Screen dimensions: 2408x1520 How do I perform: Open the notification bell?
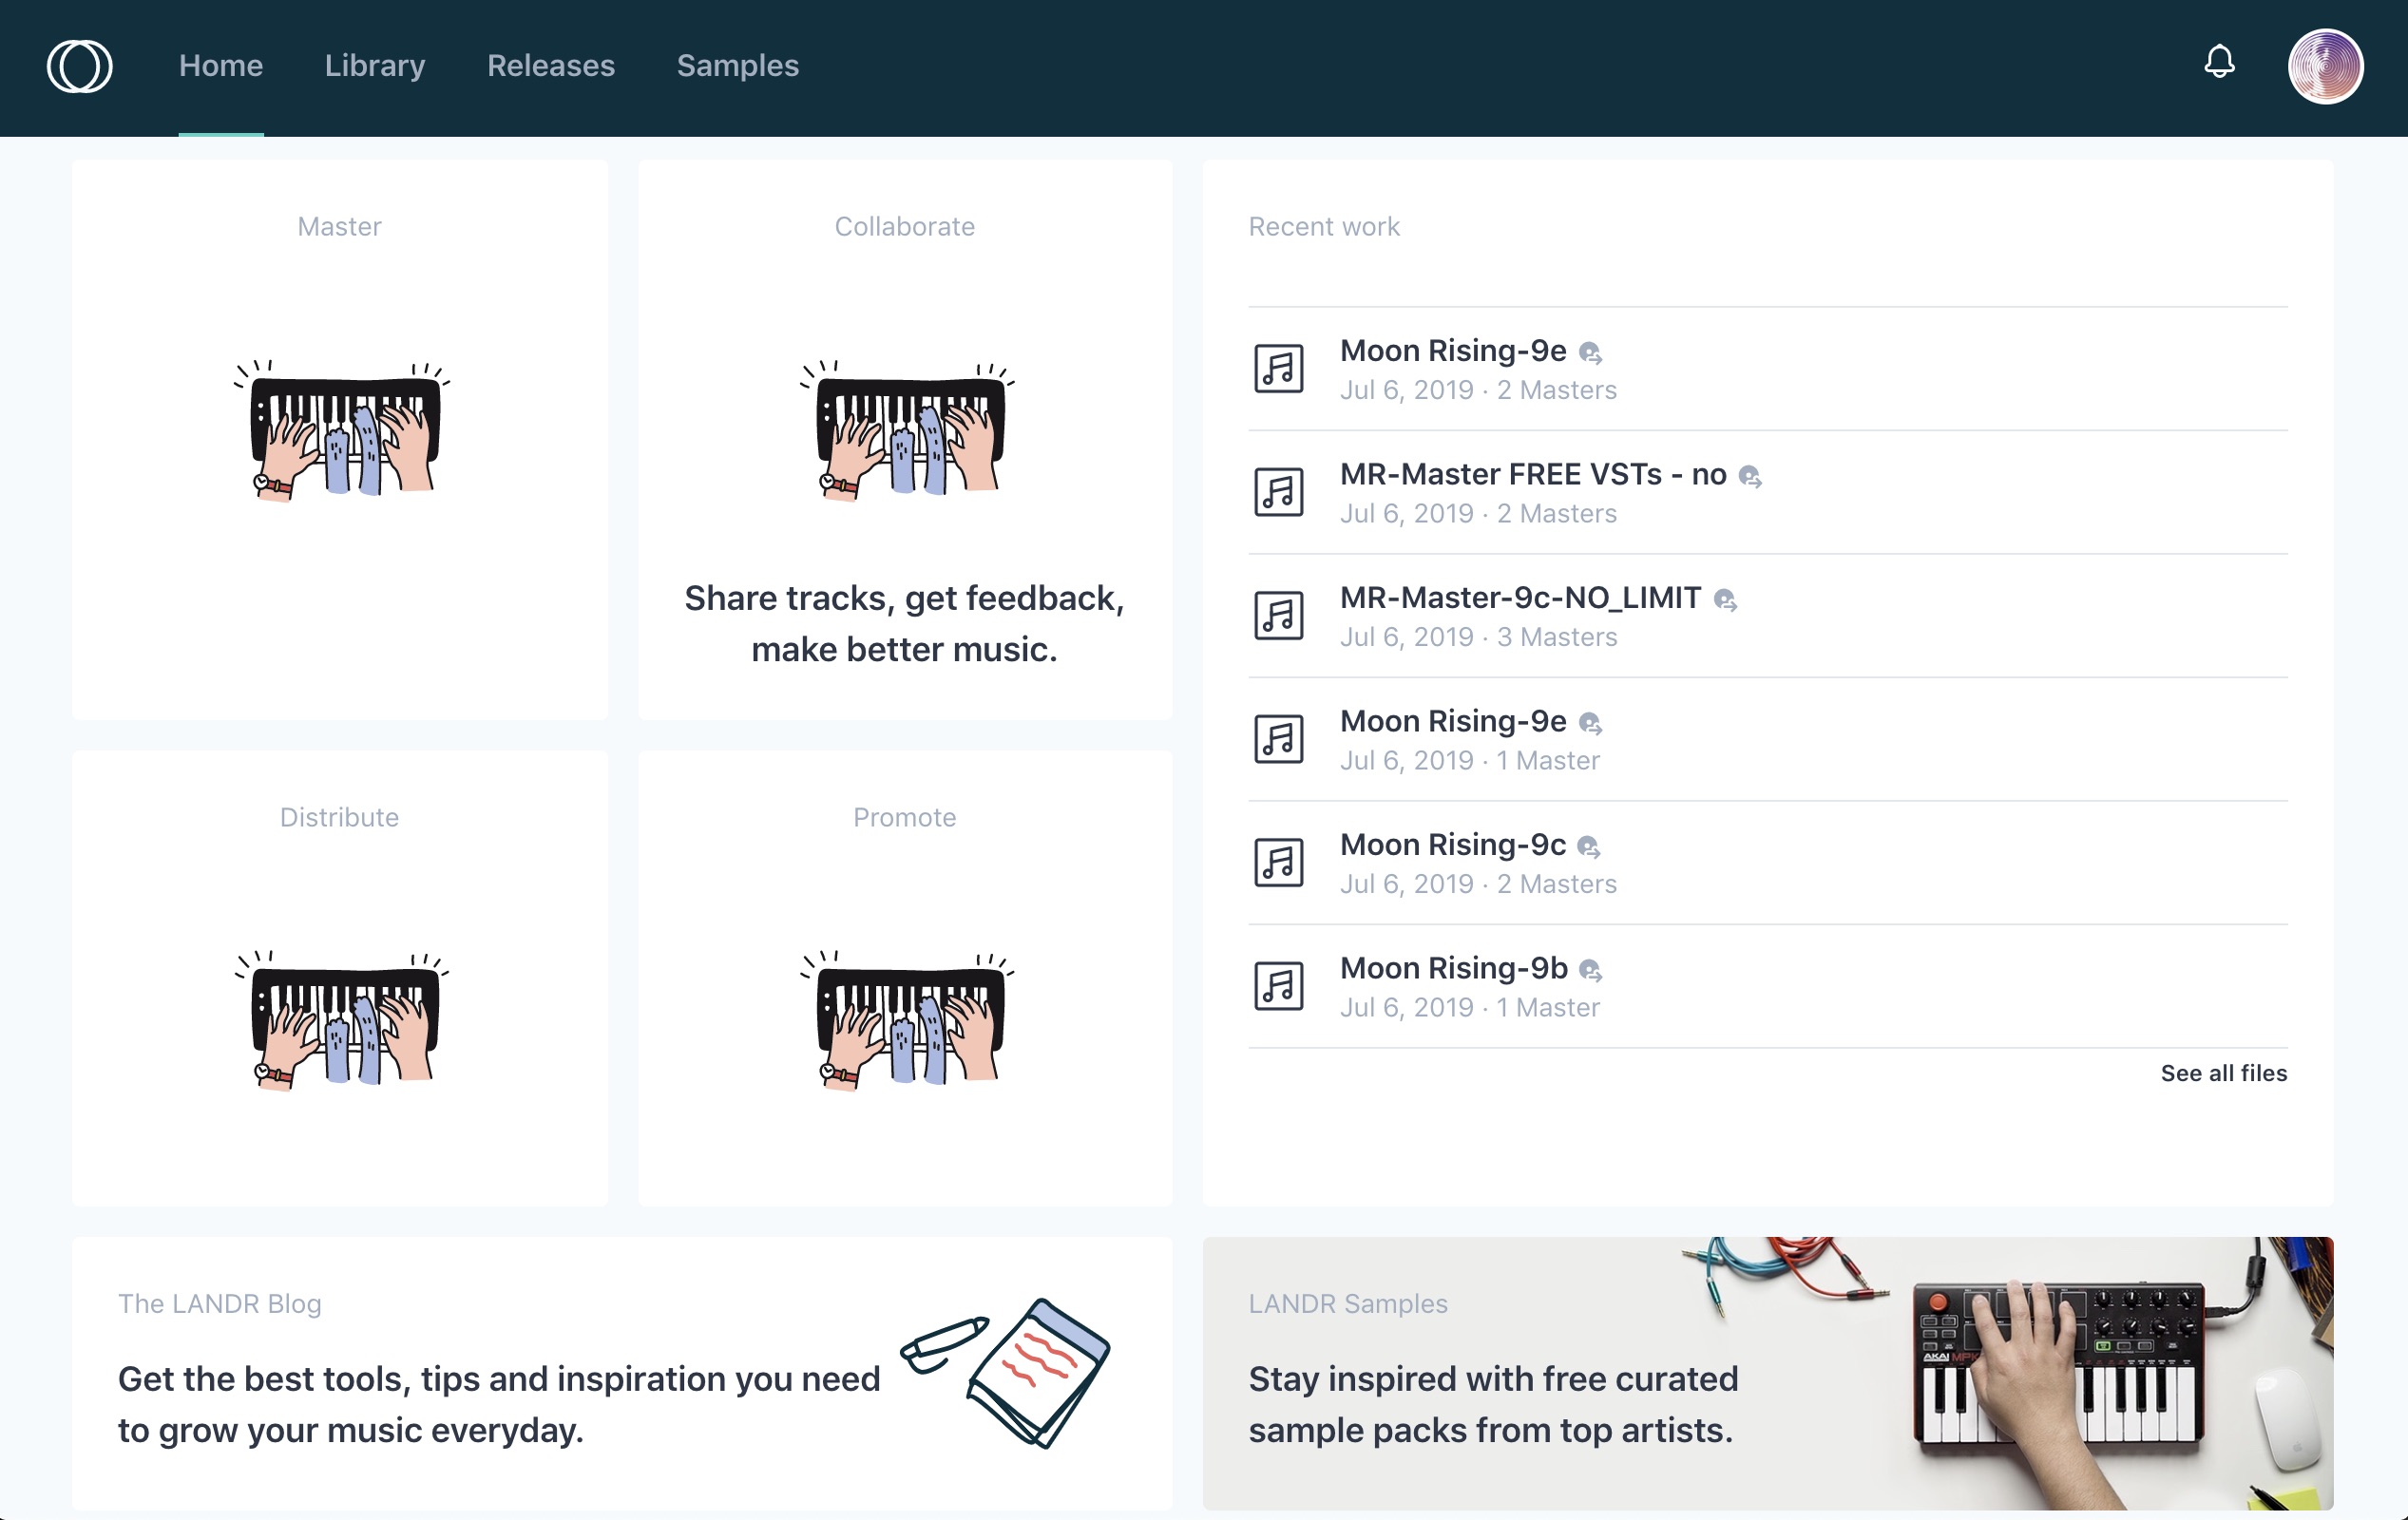coord(2219,62)
